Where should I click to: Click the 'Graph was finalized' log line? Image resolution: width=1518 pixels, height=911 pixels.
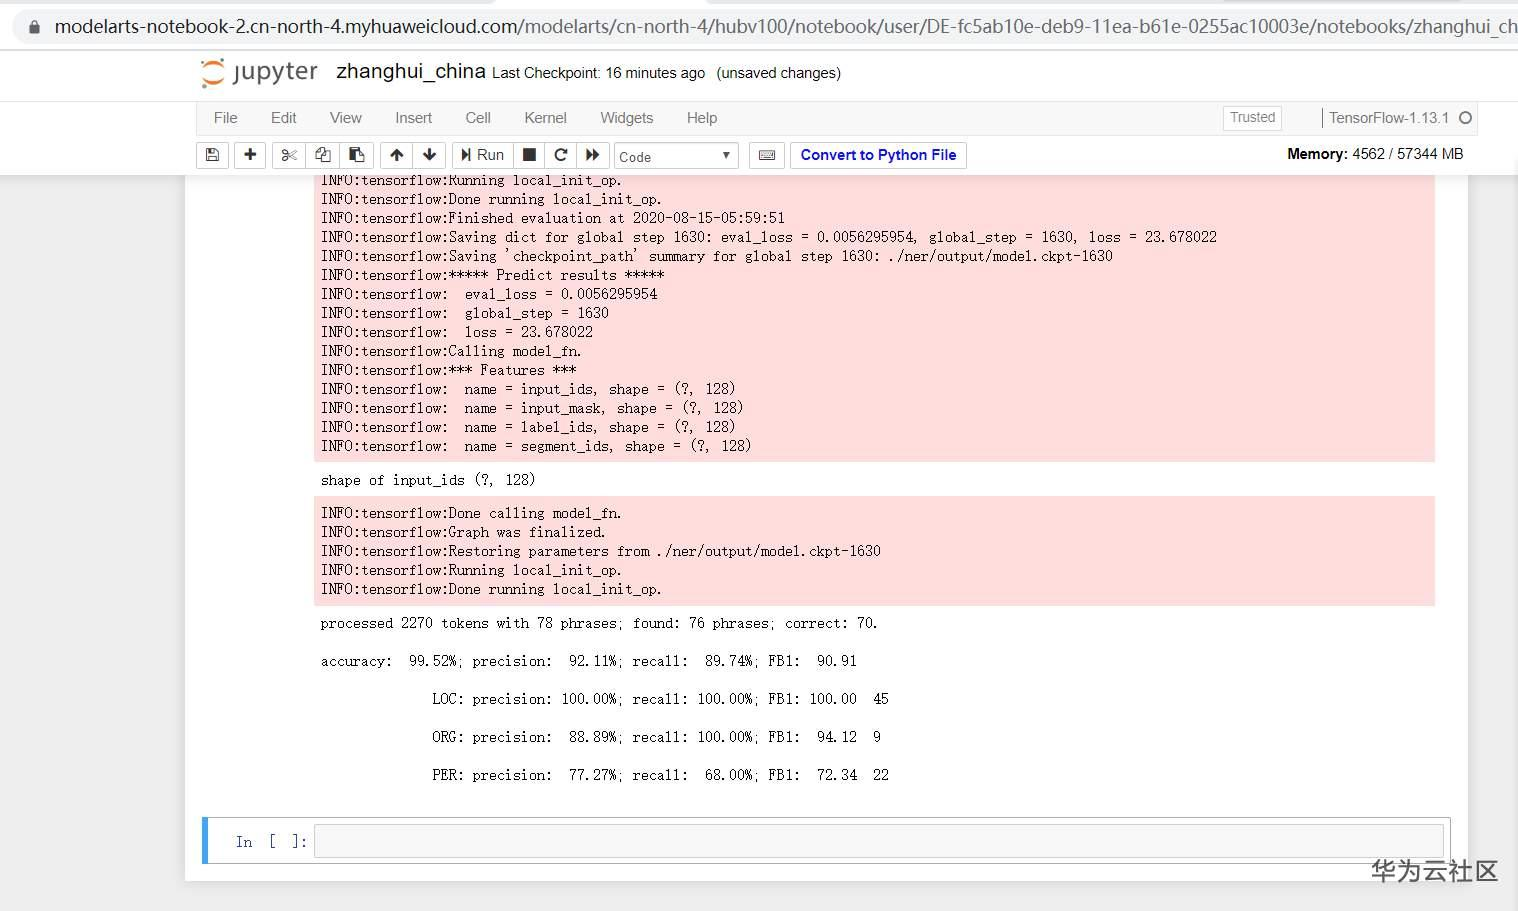click(463, 532)
